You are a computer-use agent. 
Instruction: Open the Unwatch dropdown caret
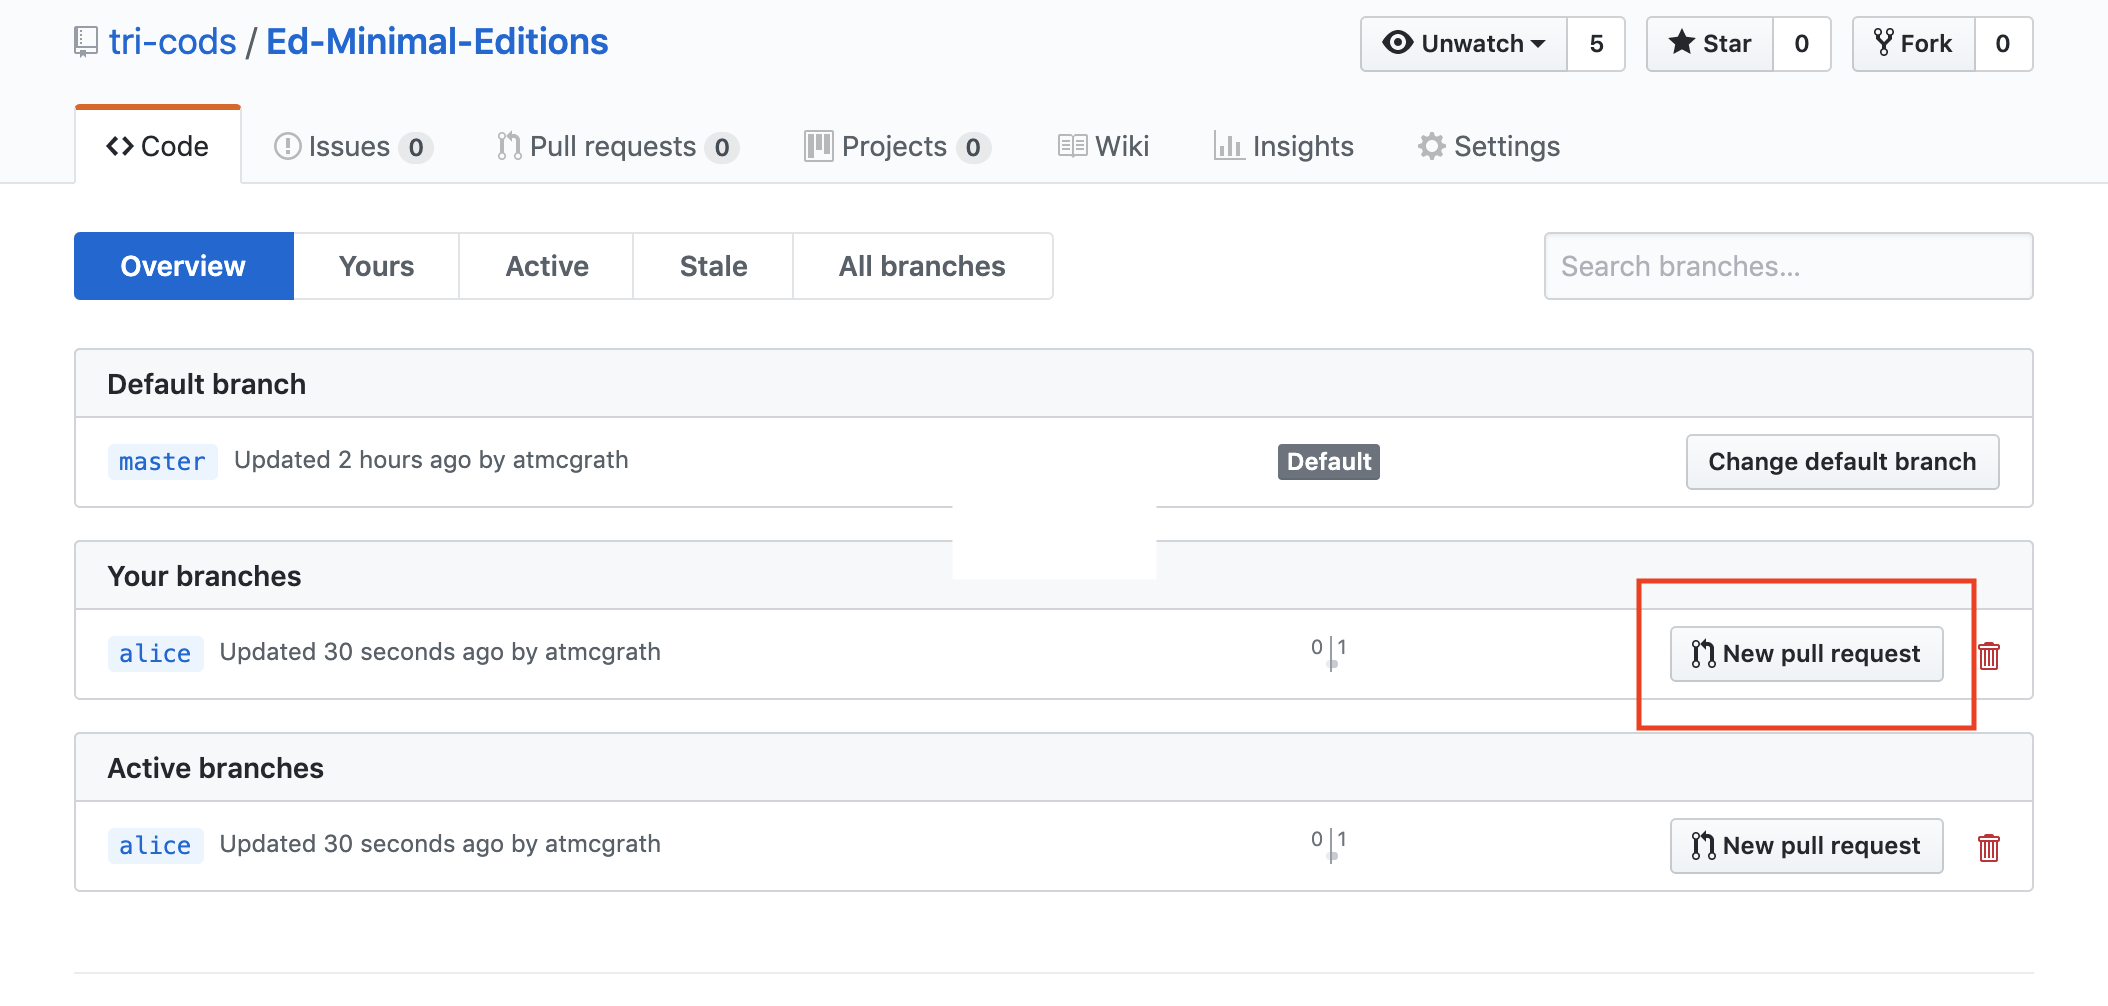tap(1537, 43)
